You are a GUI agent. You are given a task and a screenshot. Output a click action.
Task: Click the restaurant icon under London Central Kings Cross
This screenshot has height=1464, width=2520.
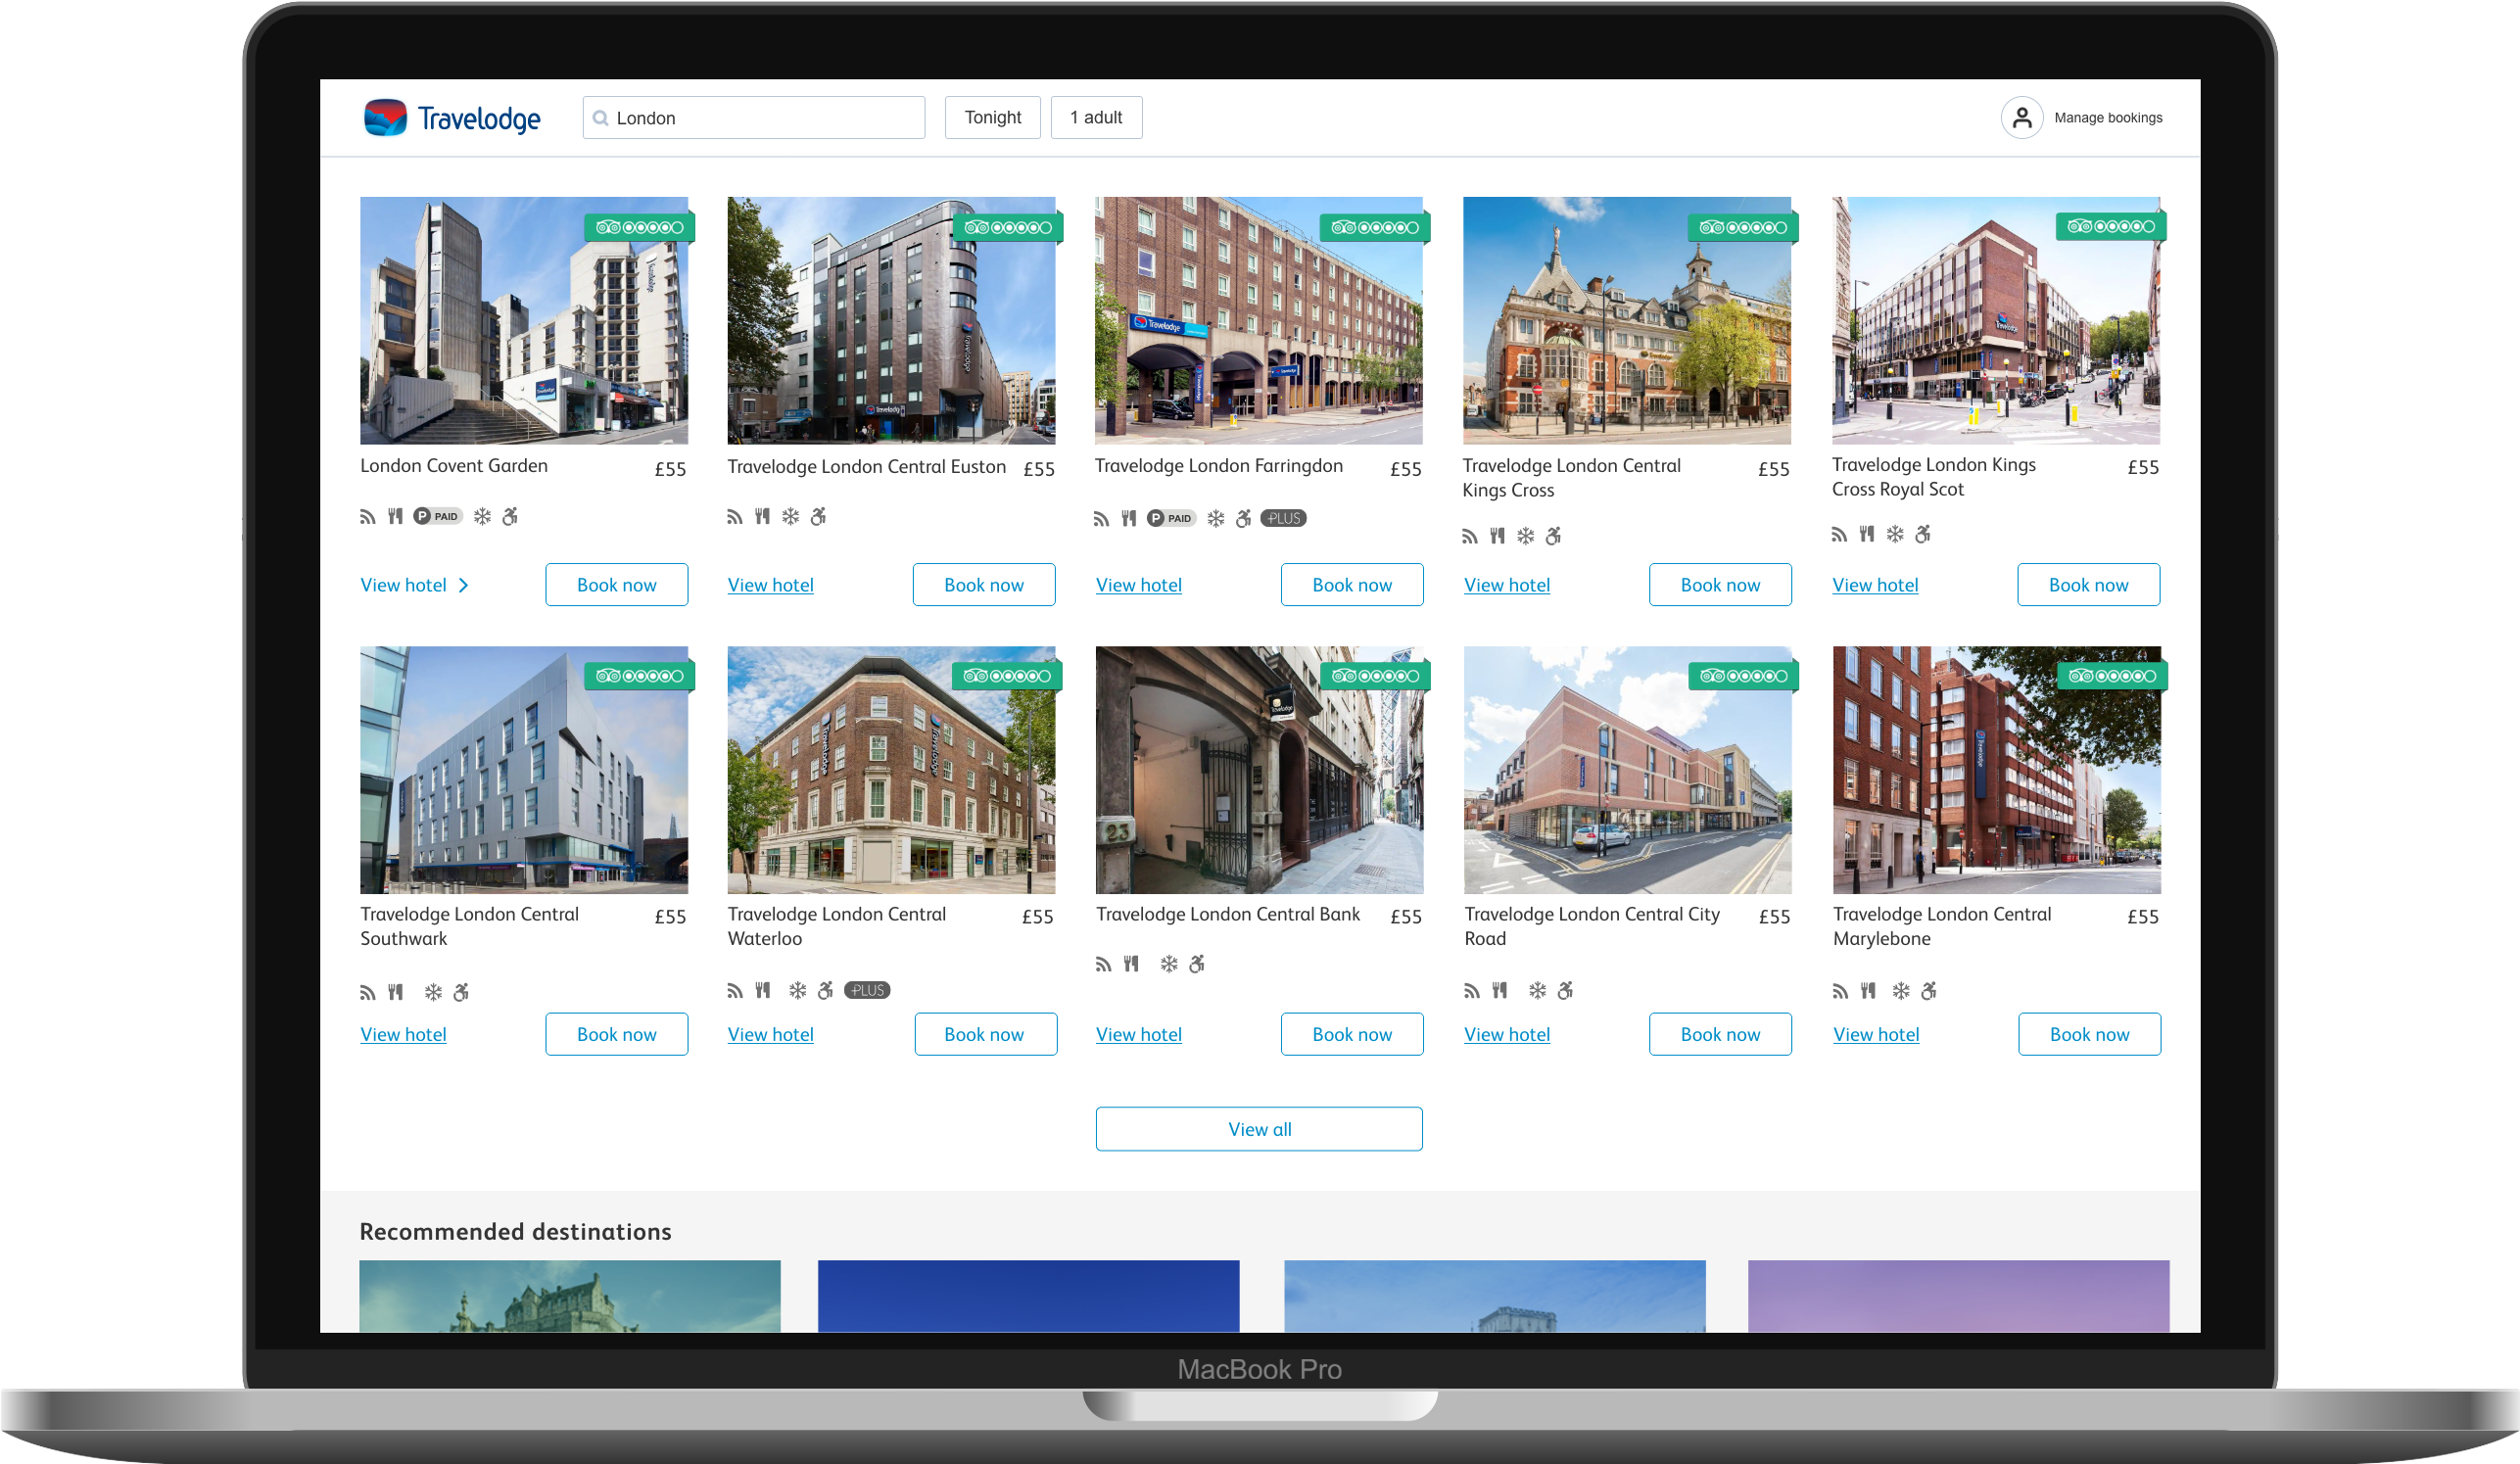pyautogui.click(x=1497, y=537)
